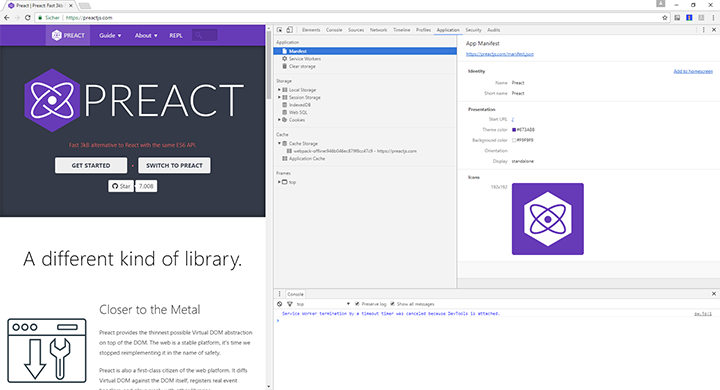Open the Guide dropdown in site navbar
Screen dimensions: 720x390
(110, 35)
